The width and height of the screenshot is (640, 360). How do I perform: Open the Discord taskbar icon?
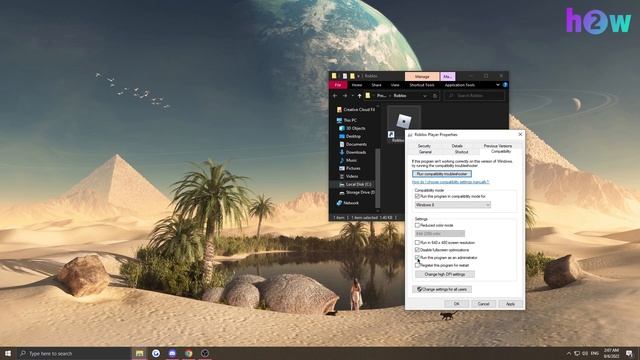tap(172, 353)
